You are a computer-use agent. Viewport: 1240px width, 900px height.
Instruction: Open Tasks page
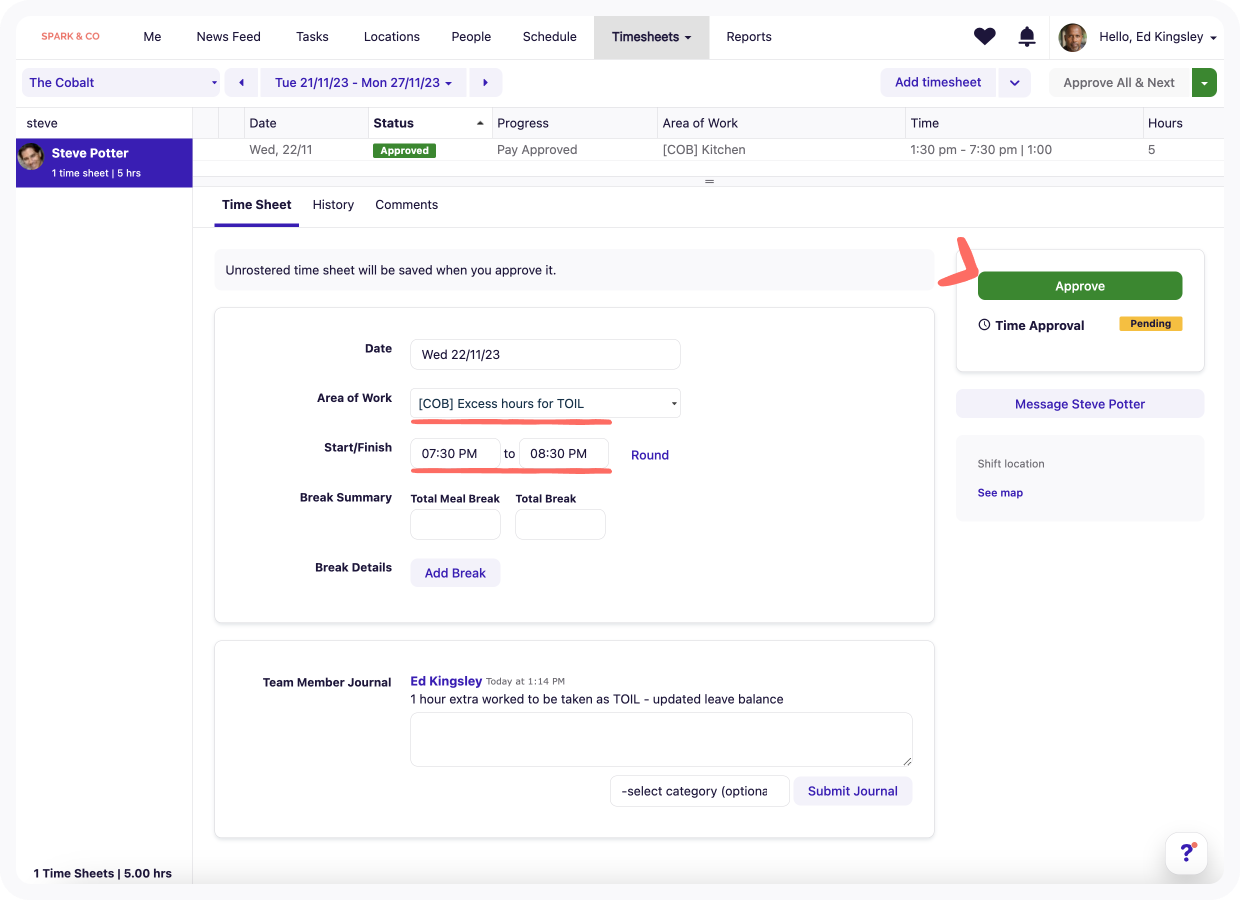tap(312, 37)
